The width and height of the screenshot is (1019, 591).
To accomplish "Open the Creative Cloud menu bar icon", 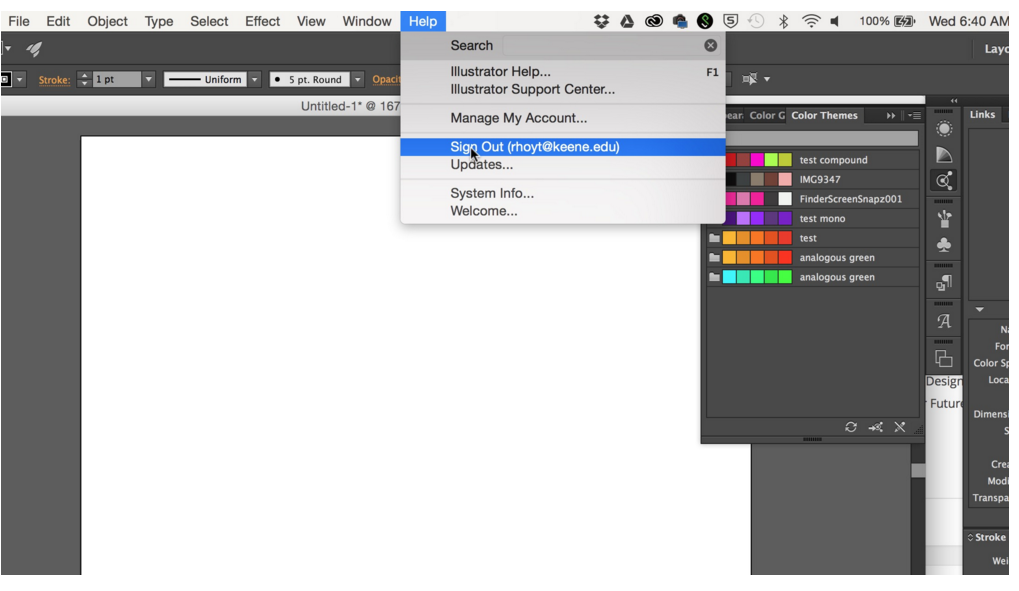I will click(653, 21).
